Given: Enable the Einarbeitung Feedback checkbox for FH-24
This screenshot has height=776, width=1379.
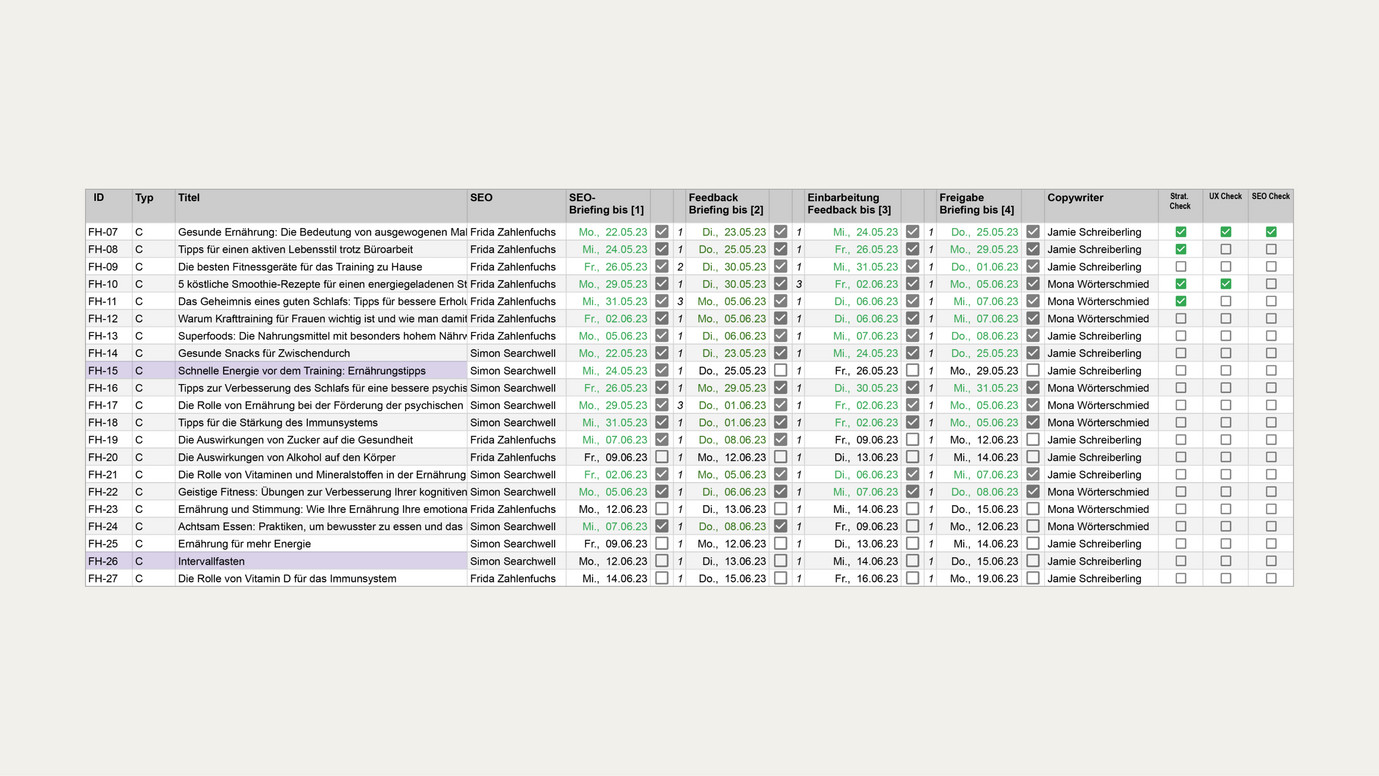Looking at the screenshot, I should tap(912, 527).
